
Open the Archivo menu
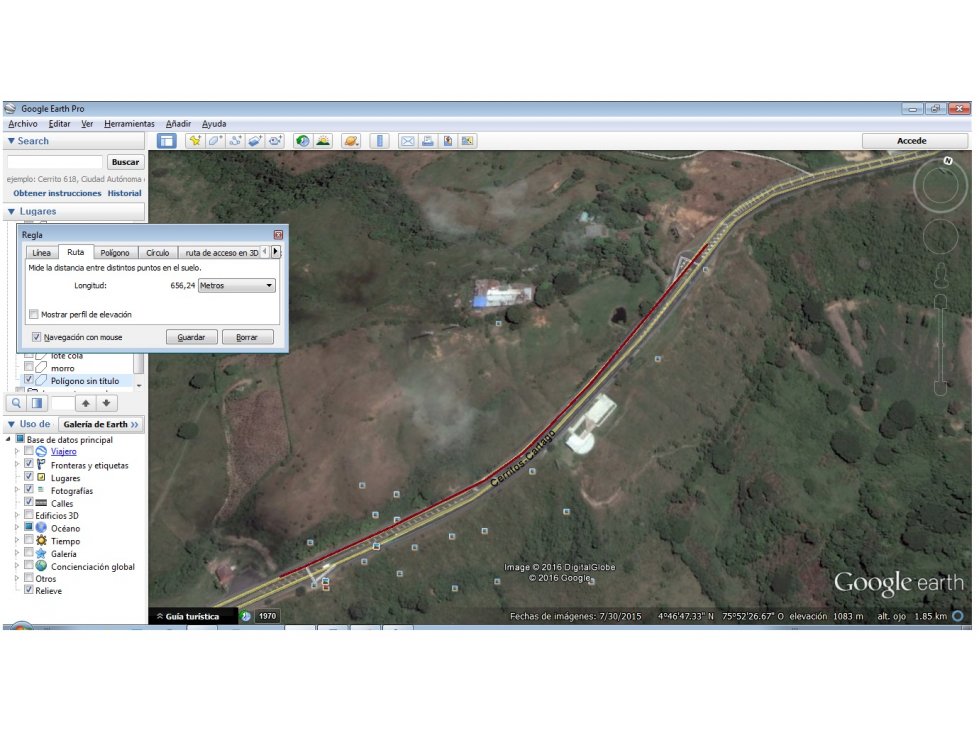click(x=22, y=124)
